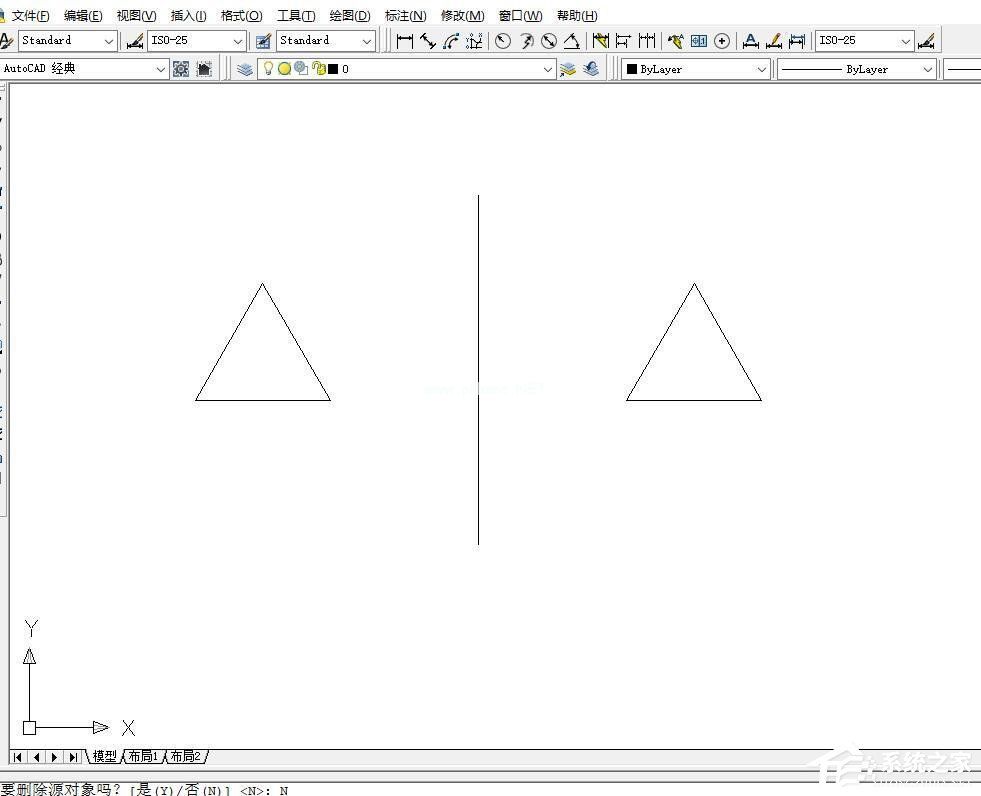The image size is (981, 796).
Task: Expand the ByLayer linetype dropdown
Action: coord(927,69)
